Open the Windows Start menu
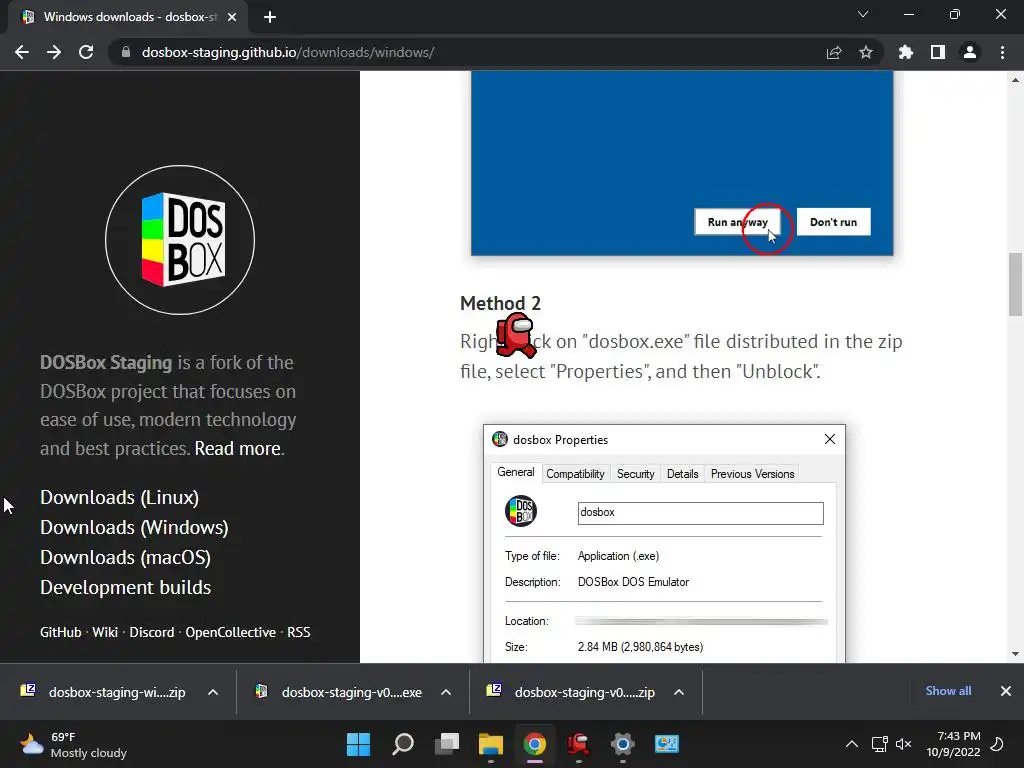 tap(358, 744)
